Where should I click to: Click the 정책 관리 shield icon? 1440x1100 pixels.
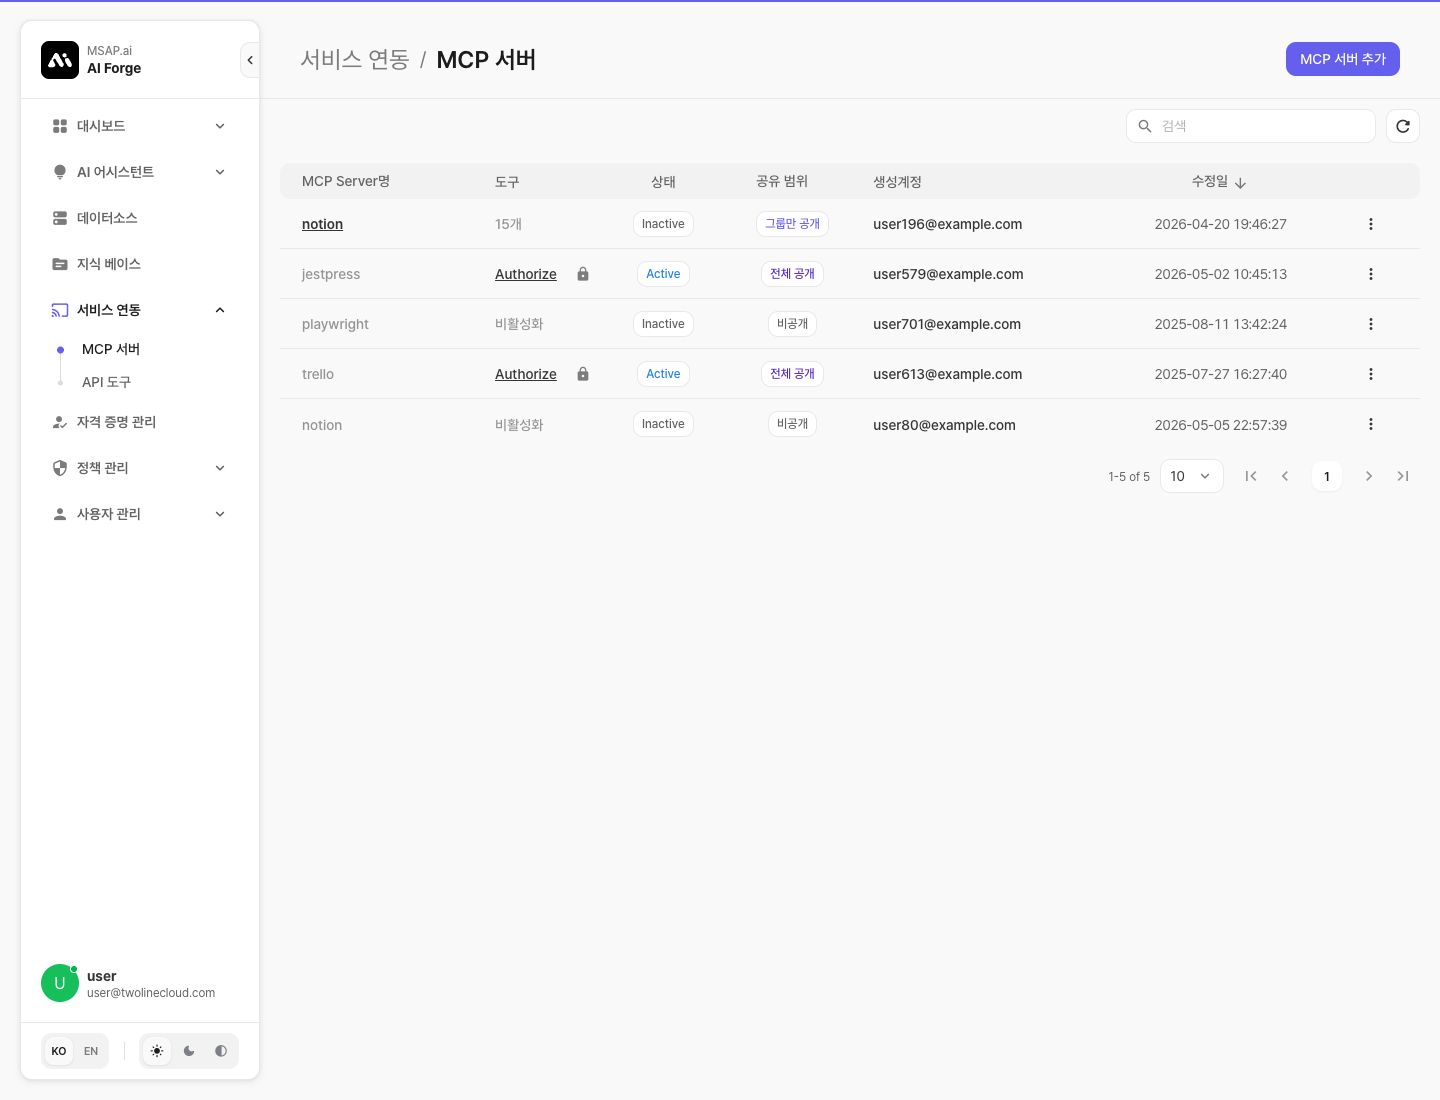click(x=60, y=468)
